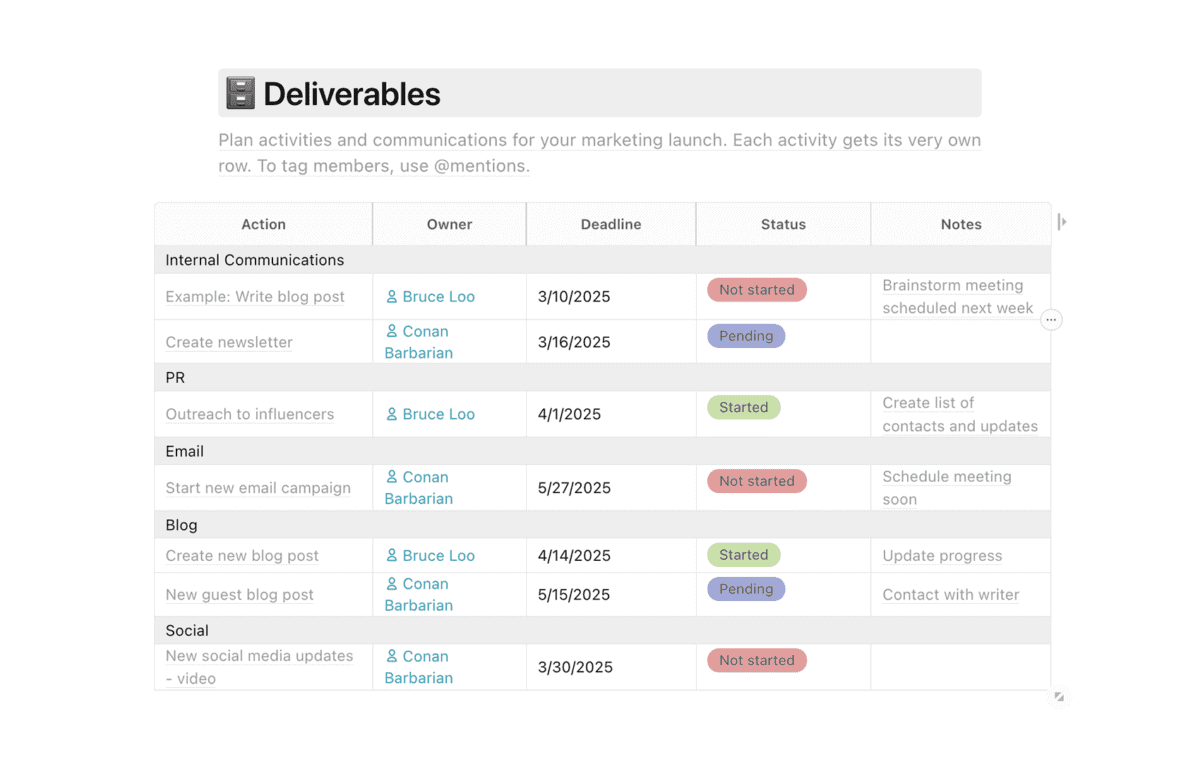Click the add-column handle right of Notes header

click(1062, 222)
